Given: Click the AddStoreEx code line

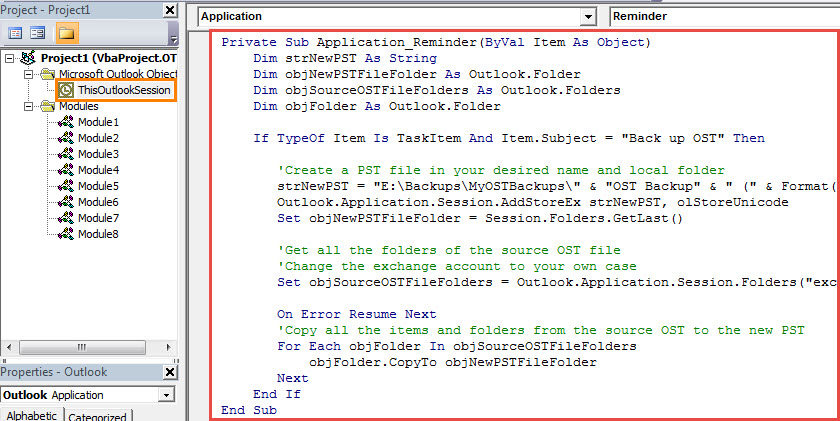Looking at the screenshot, I should tap(533, 202).
